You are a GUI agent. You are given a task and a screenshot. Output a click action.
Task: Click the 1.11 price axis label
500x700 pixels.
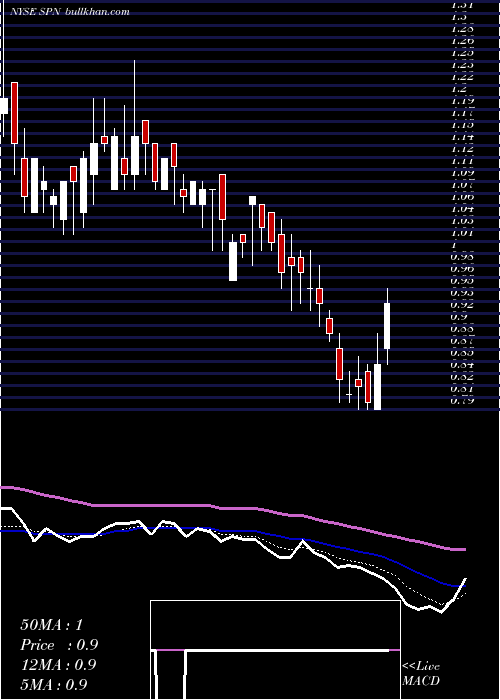[x=462, y=161]
